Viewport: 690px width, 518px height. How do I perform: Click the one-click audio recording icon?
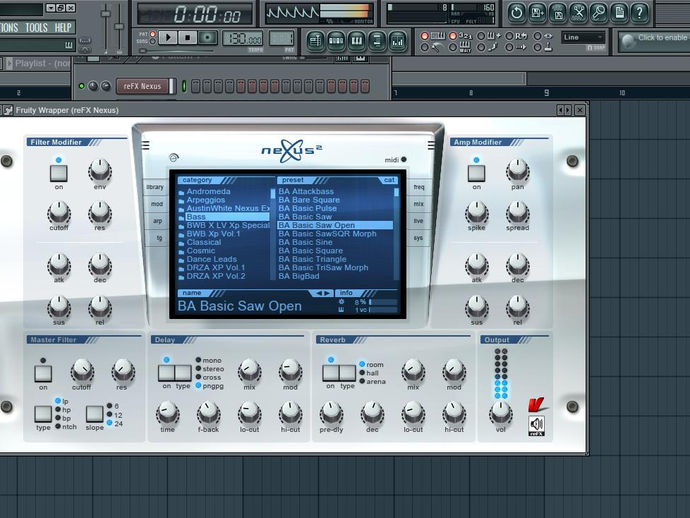click(578, 13)
